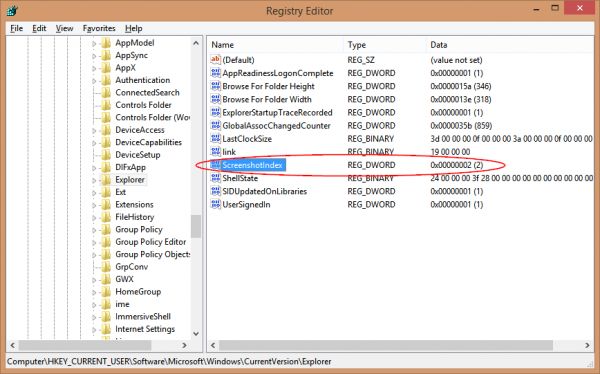This screenshot has width=600, height=374.
Task: Click the AppReadinessLogonComplete value icon
Action: tap(215, 73)
